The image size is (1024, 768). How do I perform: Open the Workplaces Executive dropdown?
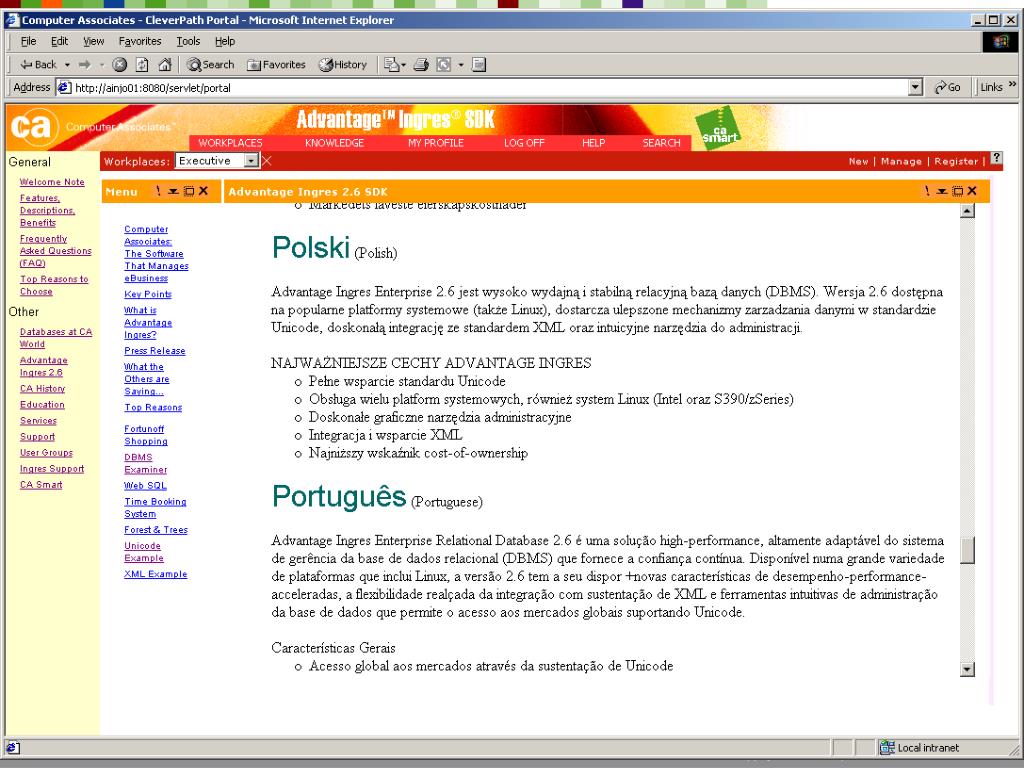pyautogui.click(x=217, y=161)
